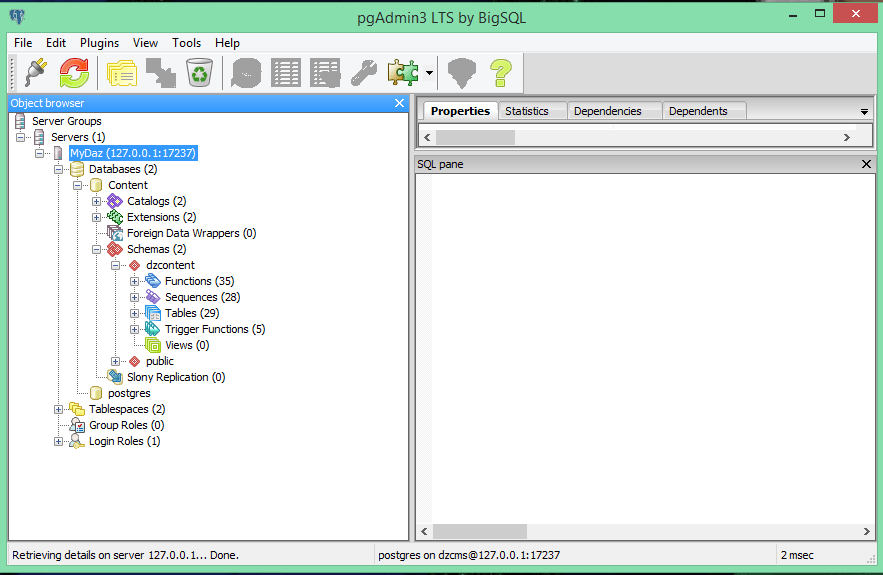Open the File menu
Screen dimensions: 883x575
23,43
